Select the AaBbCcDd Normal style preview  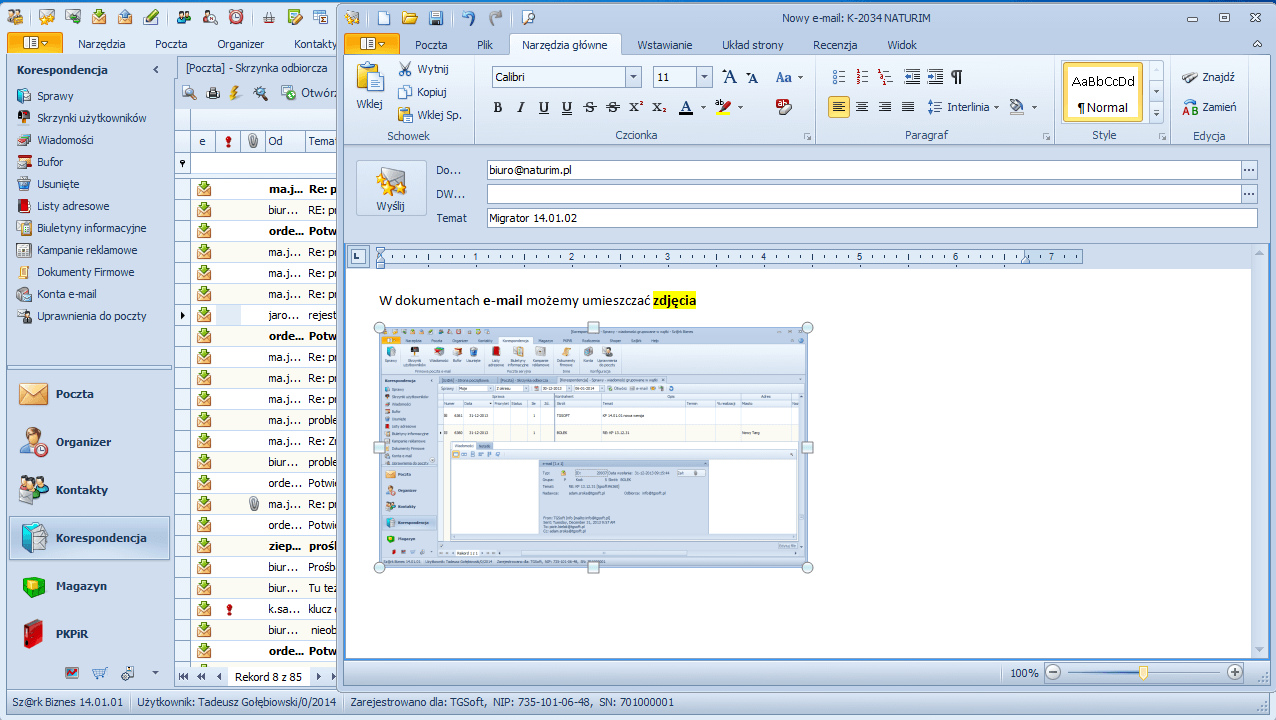point(1103,93)
